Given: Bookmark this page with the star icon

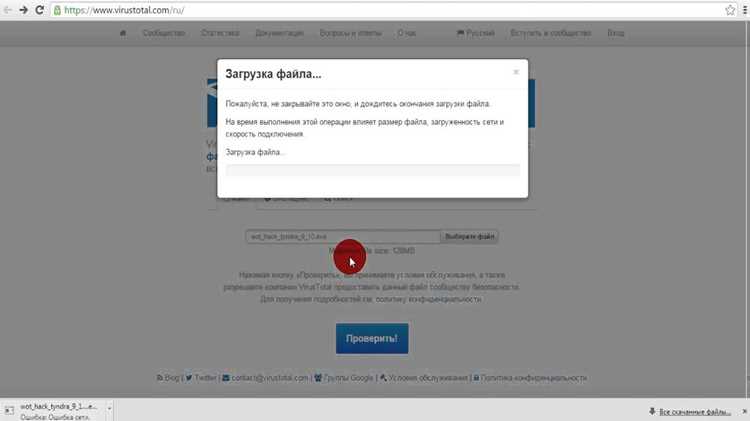Looking at the screenshot, I should pyautogui.click(x=730, y=10).
